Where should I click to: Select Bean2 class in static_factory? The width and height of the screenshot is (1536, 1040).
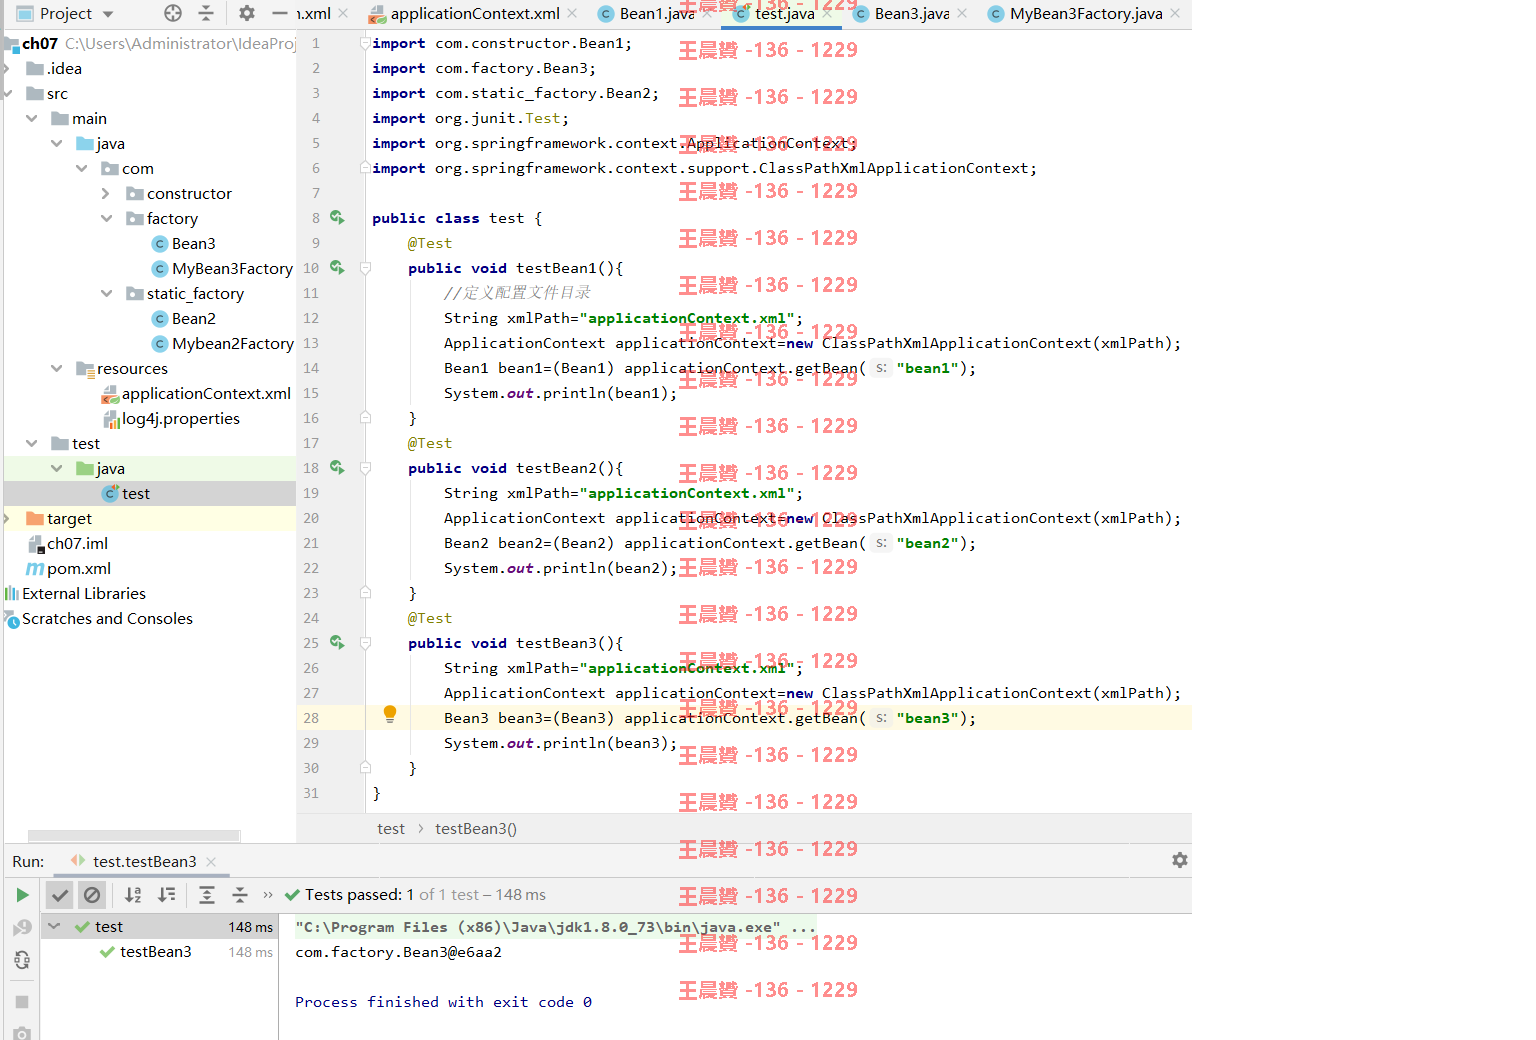click(x=183, y=318)
